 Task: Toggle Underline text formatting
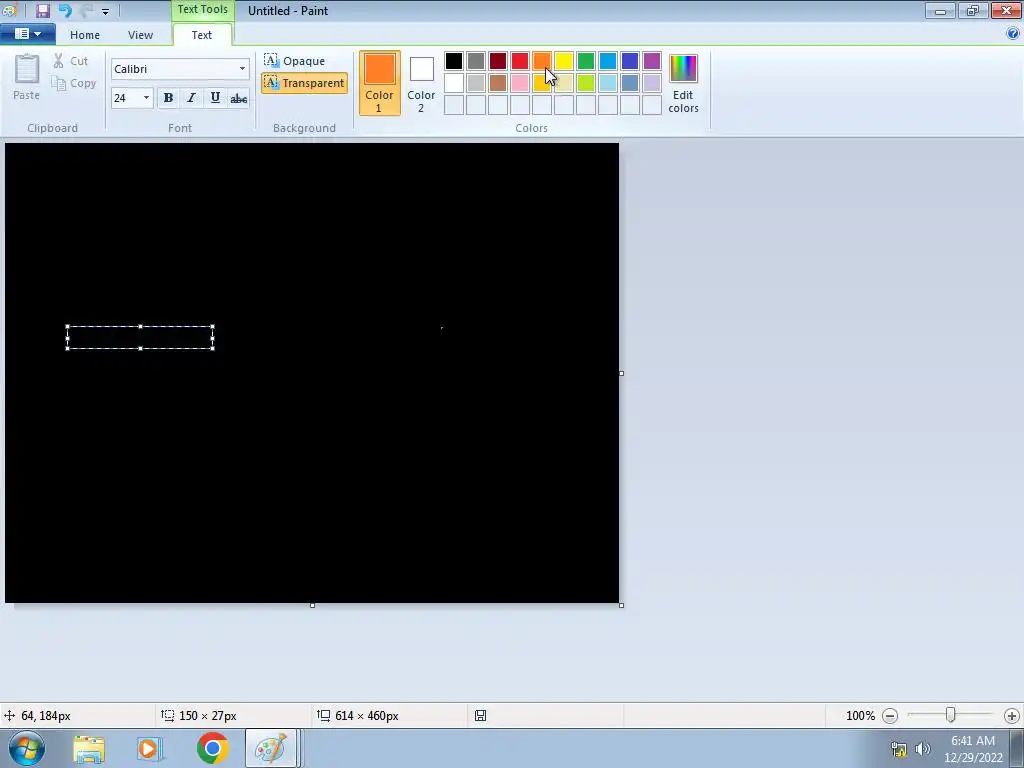point(215,98)
